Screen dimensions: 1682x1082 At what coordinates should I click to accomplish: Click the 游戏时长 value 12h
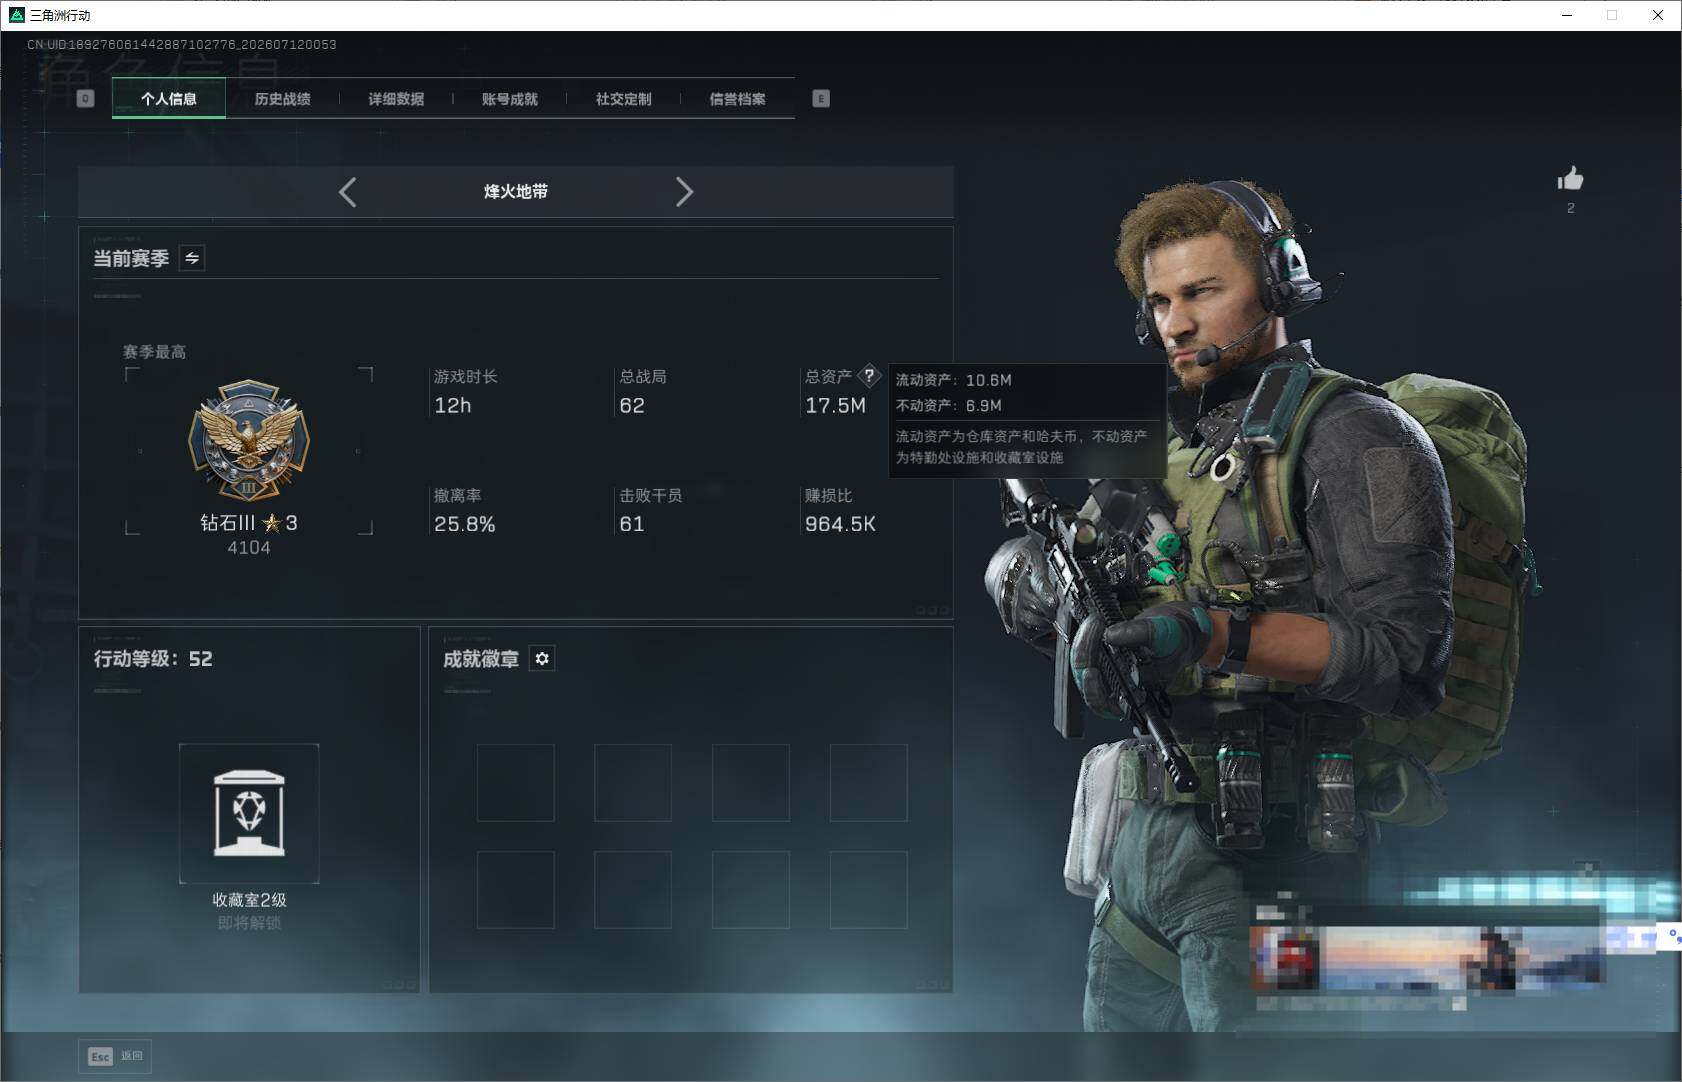(452, 405)
